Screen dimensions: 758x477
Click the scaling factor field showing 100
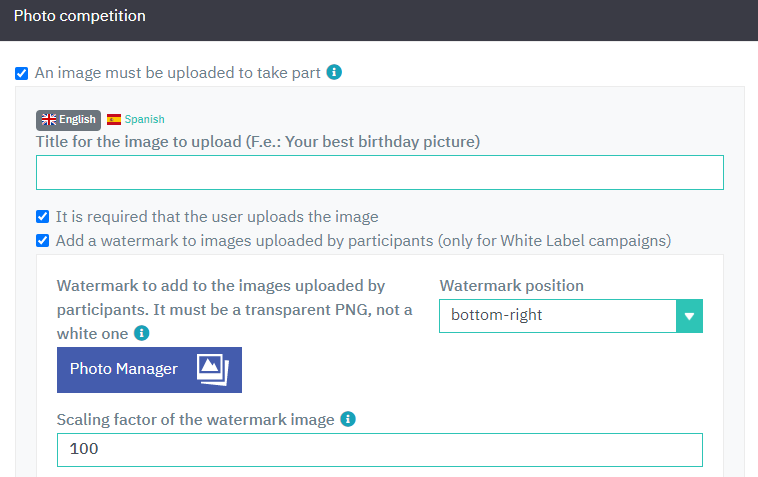(380, 450)
